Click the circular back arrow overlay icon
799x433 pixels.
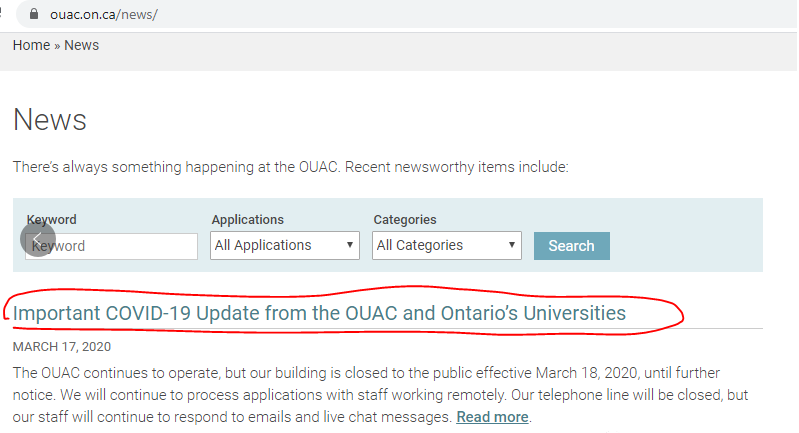pos(38,239)
